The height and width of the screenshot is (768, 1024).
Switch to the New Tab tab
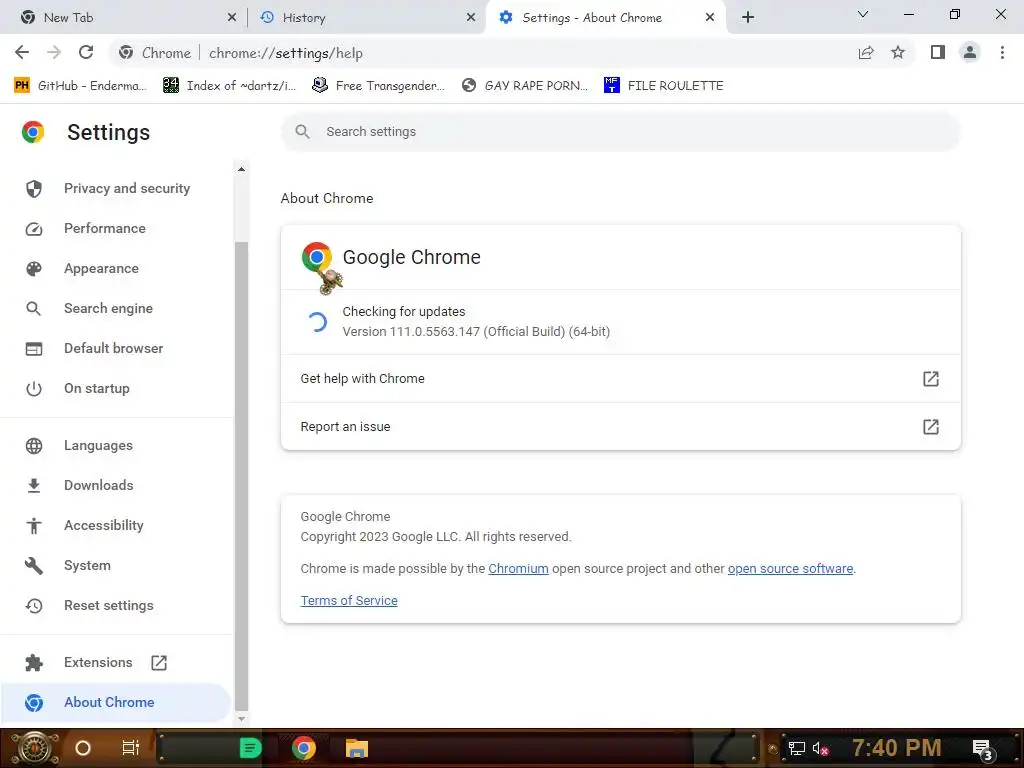point(124,18)
